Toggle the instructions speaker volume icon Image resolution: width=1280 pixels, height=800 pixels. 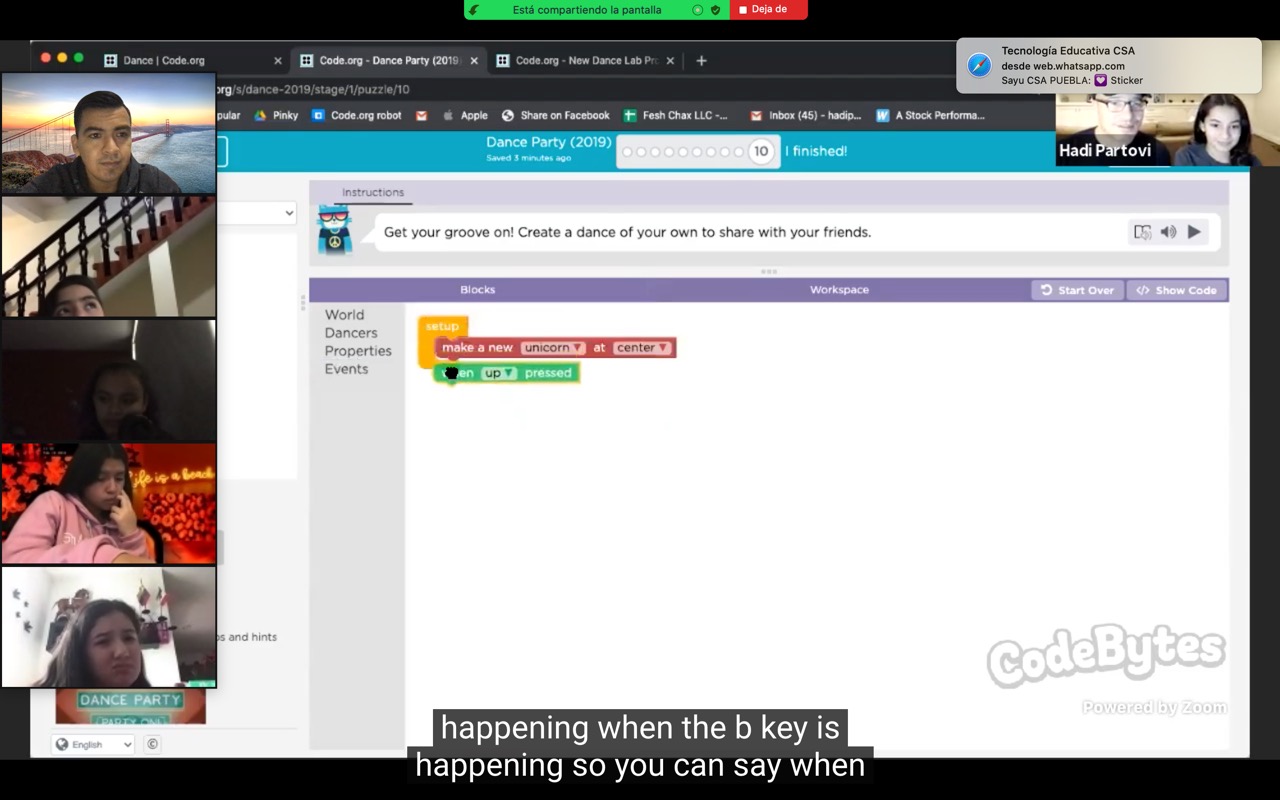(x=1169, y=232)
